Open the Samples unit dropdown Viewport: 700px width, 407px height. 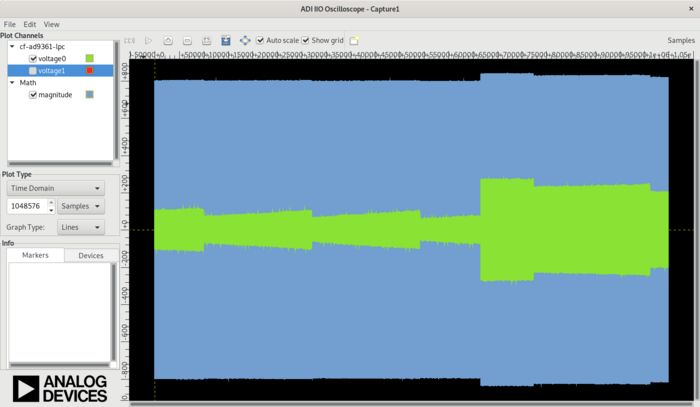click(x=81, y=206)
